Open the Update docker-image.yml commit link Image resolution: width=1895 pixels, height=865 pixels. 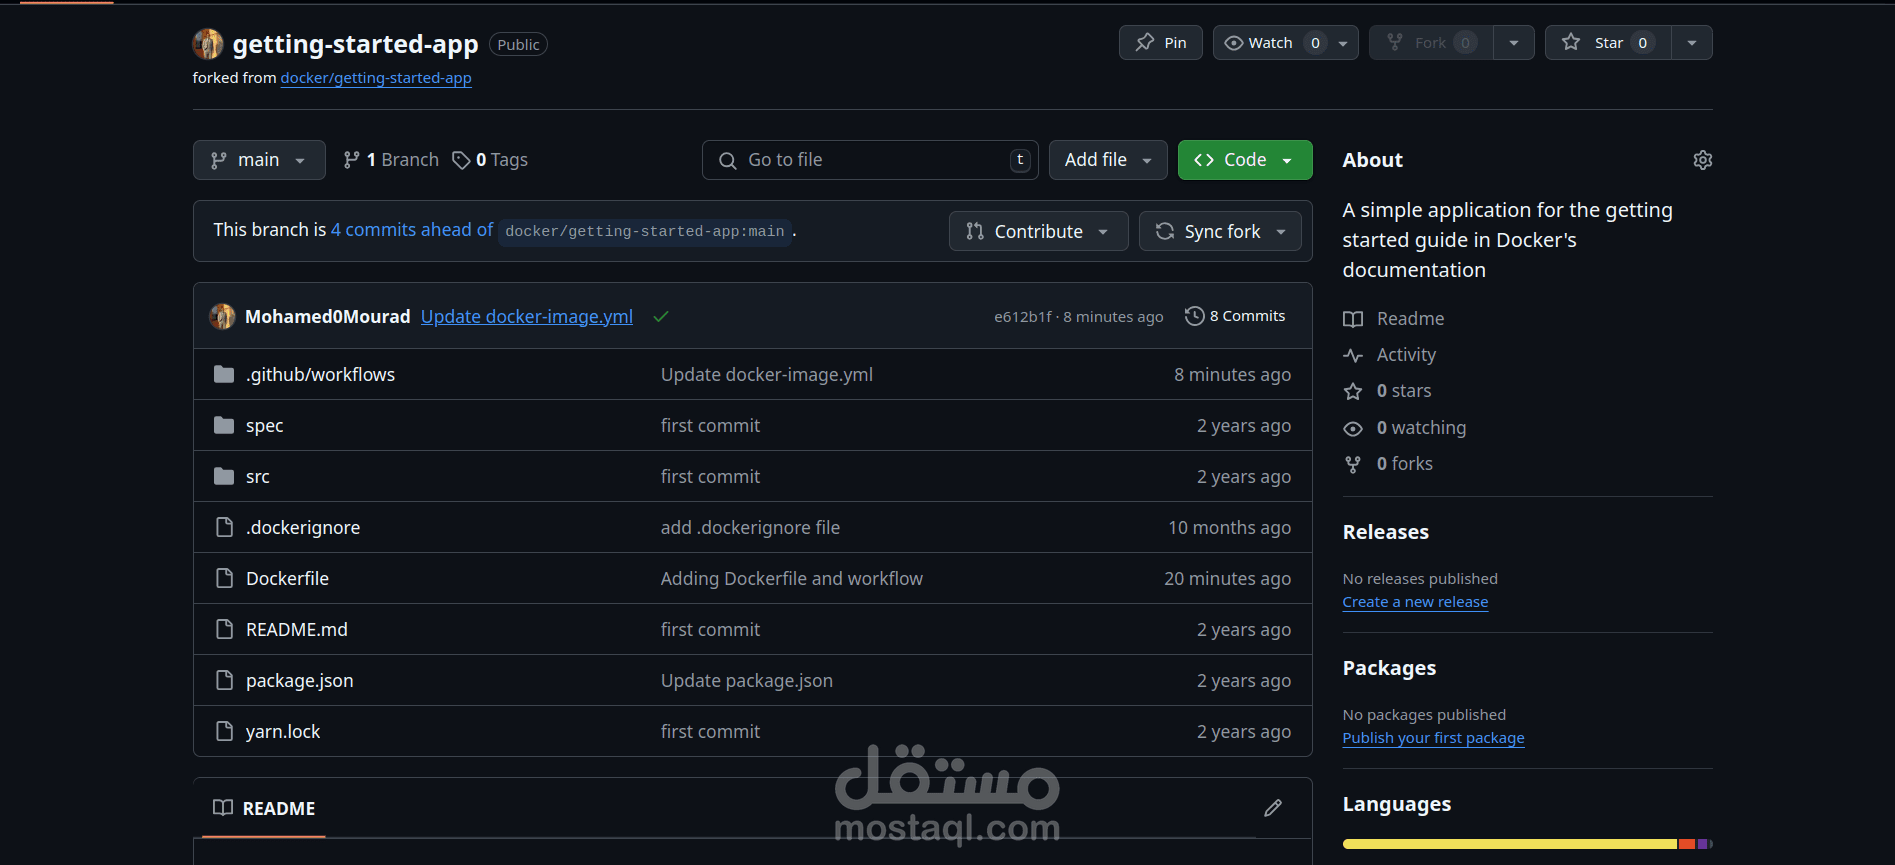(x=527, y=316)
